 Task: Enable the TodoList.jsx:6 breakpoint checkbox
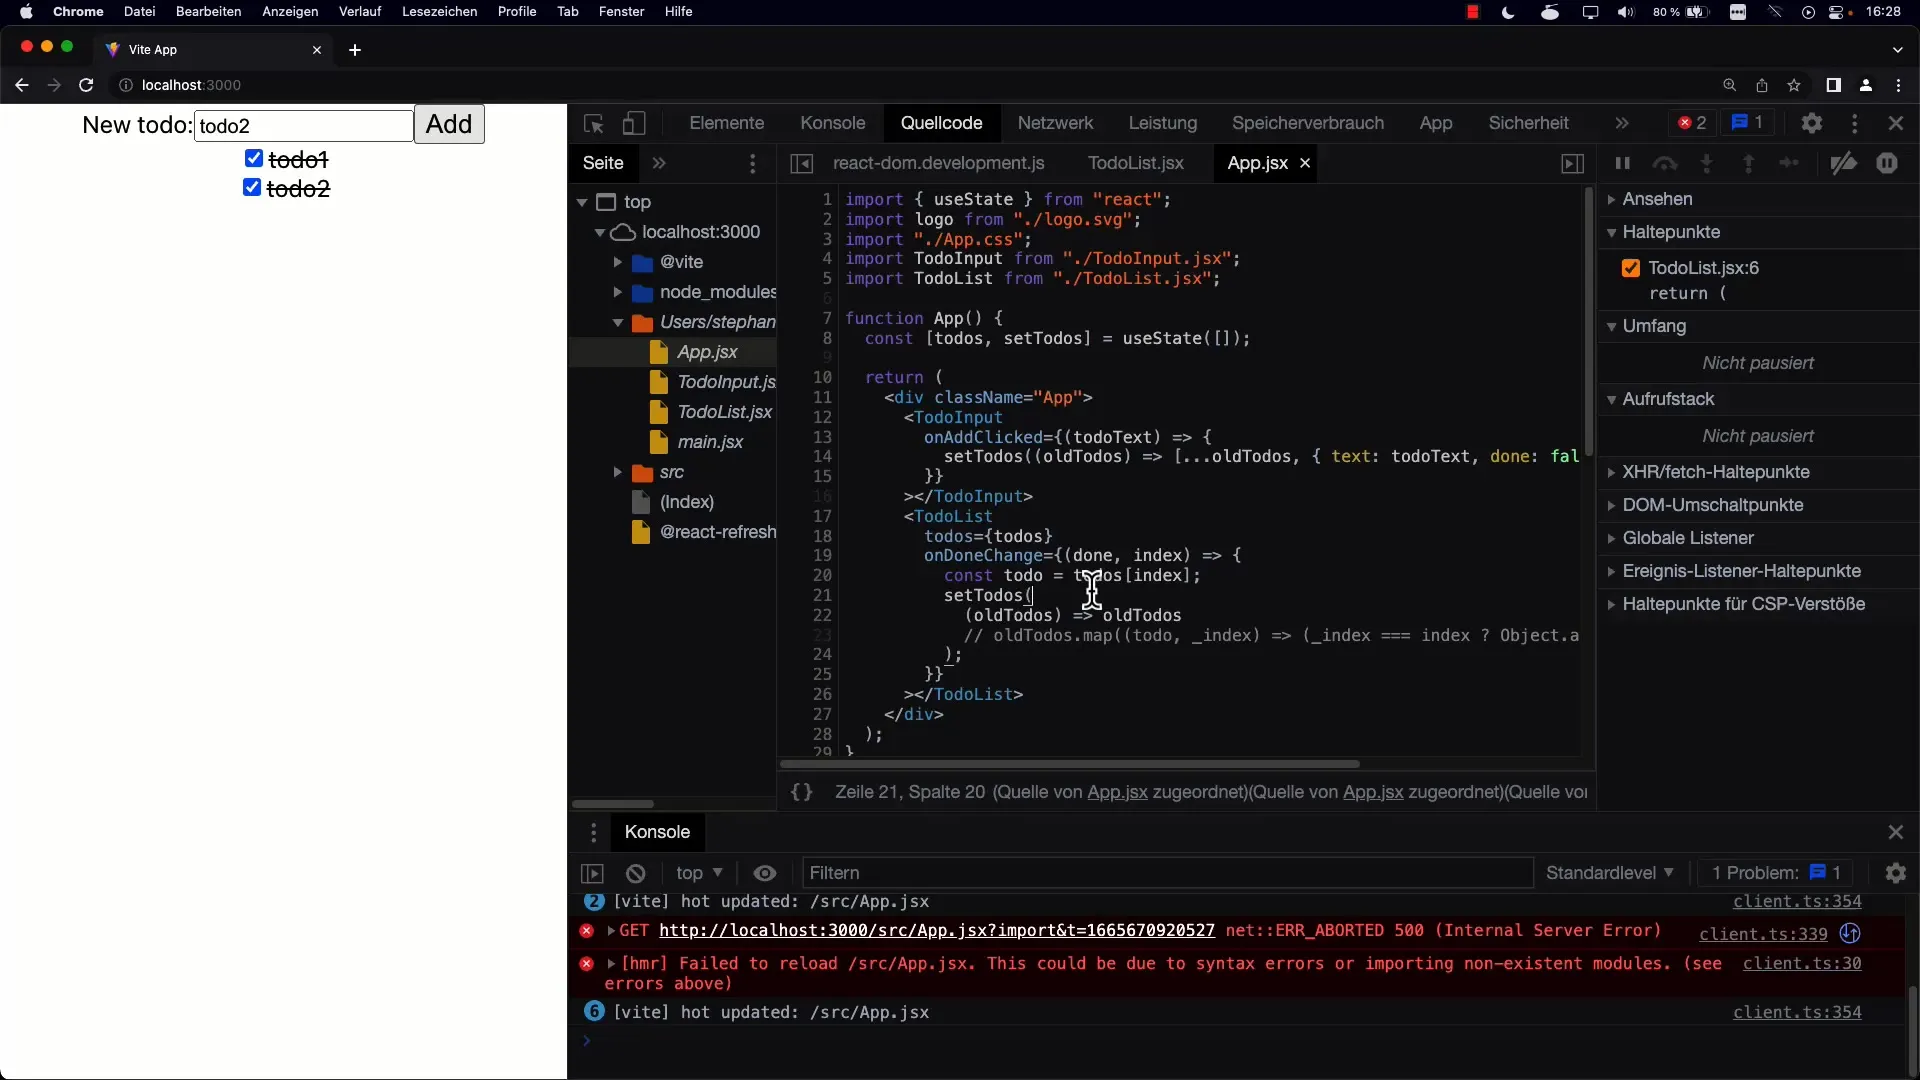click(x=1631, y=266)
